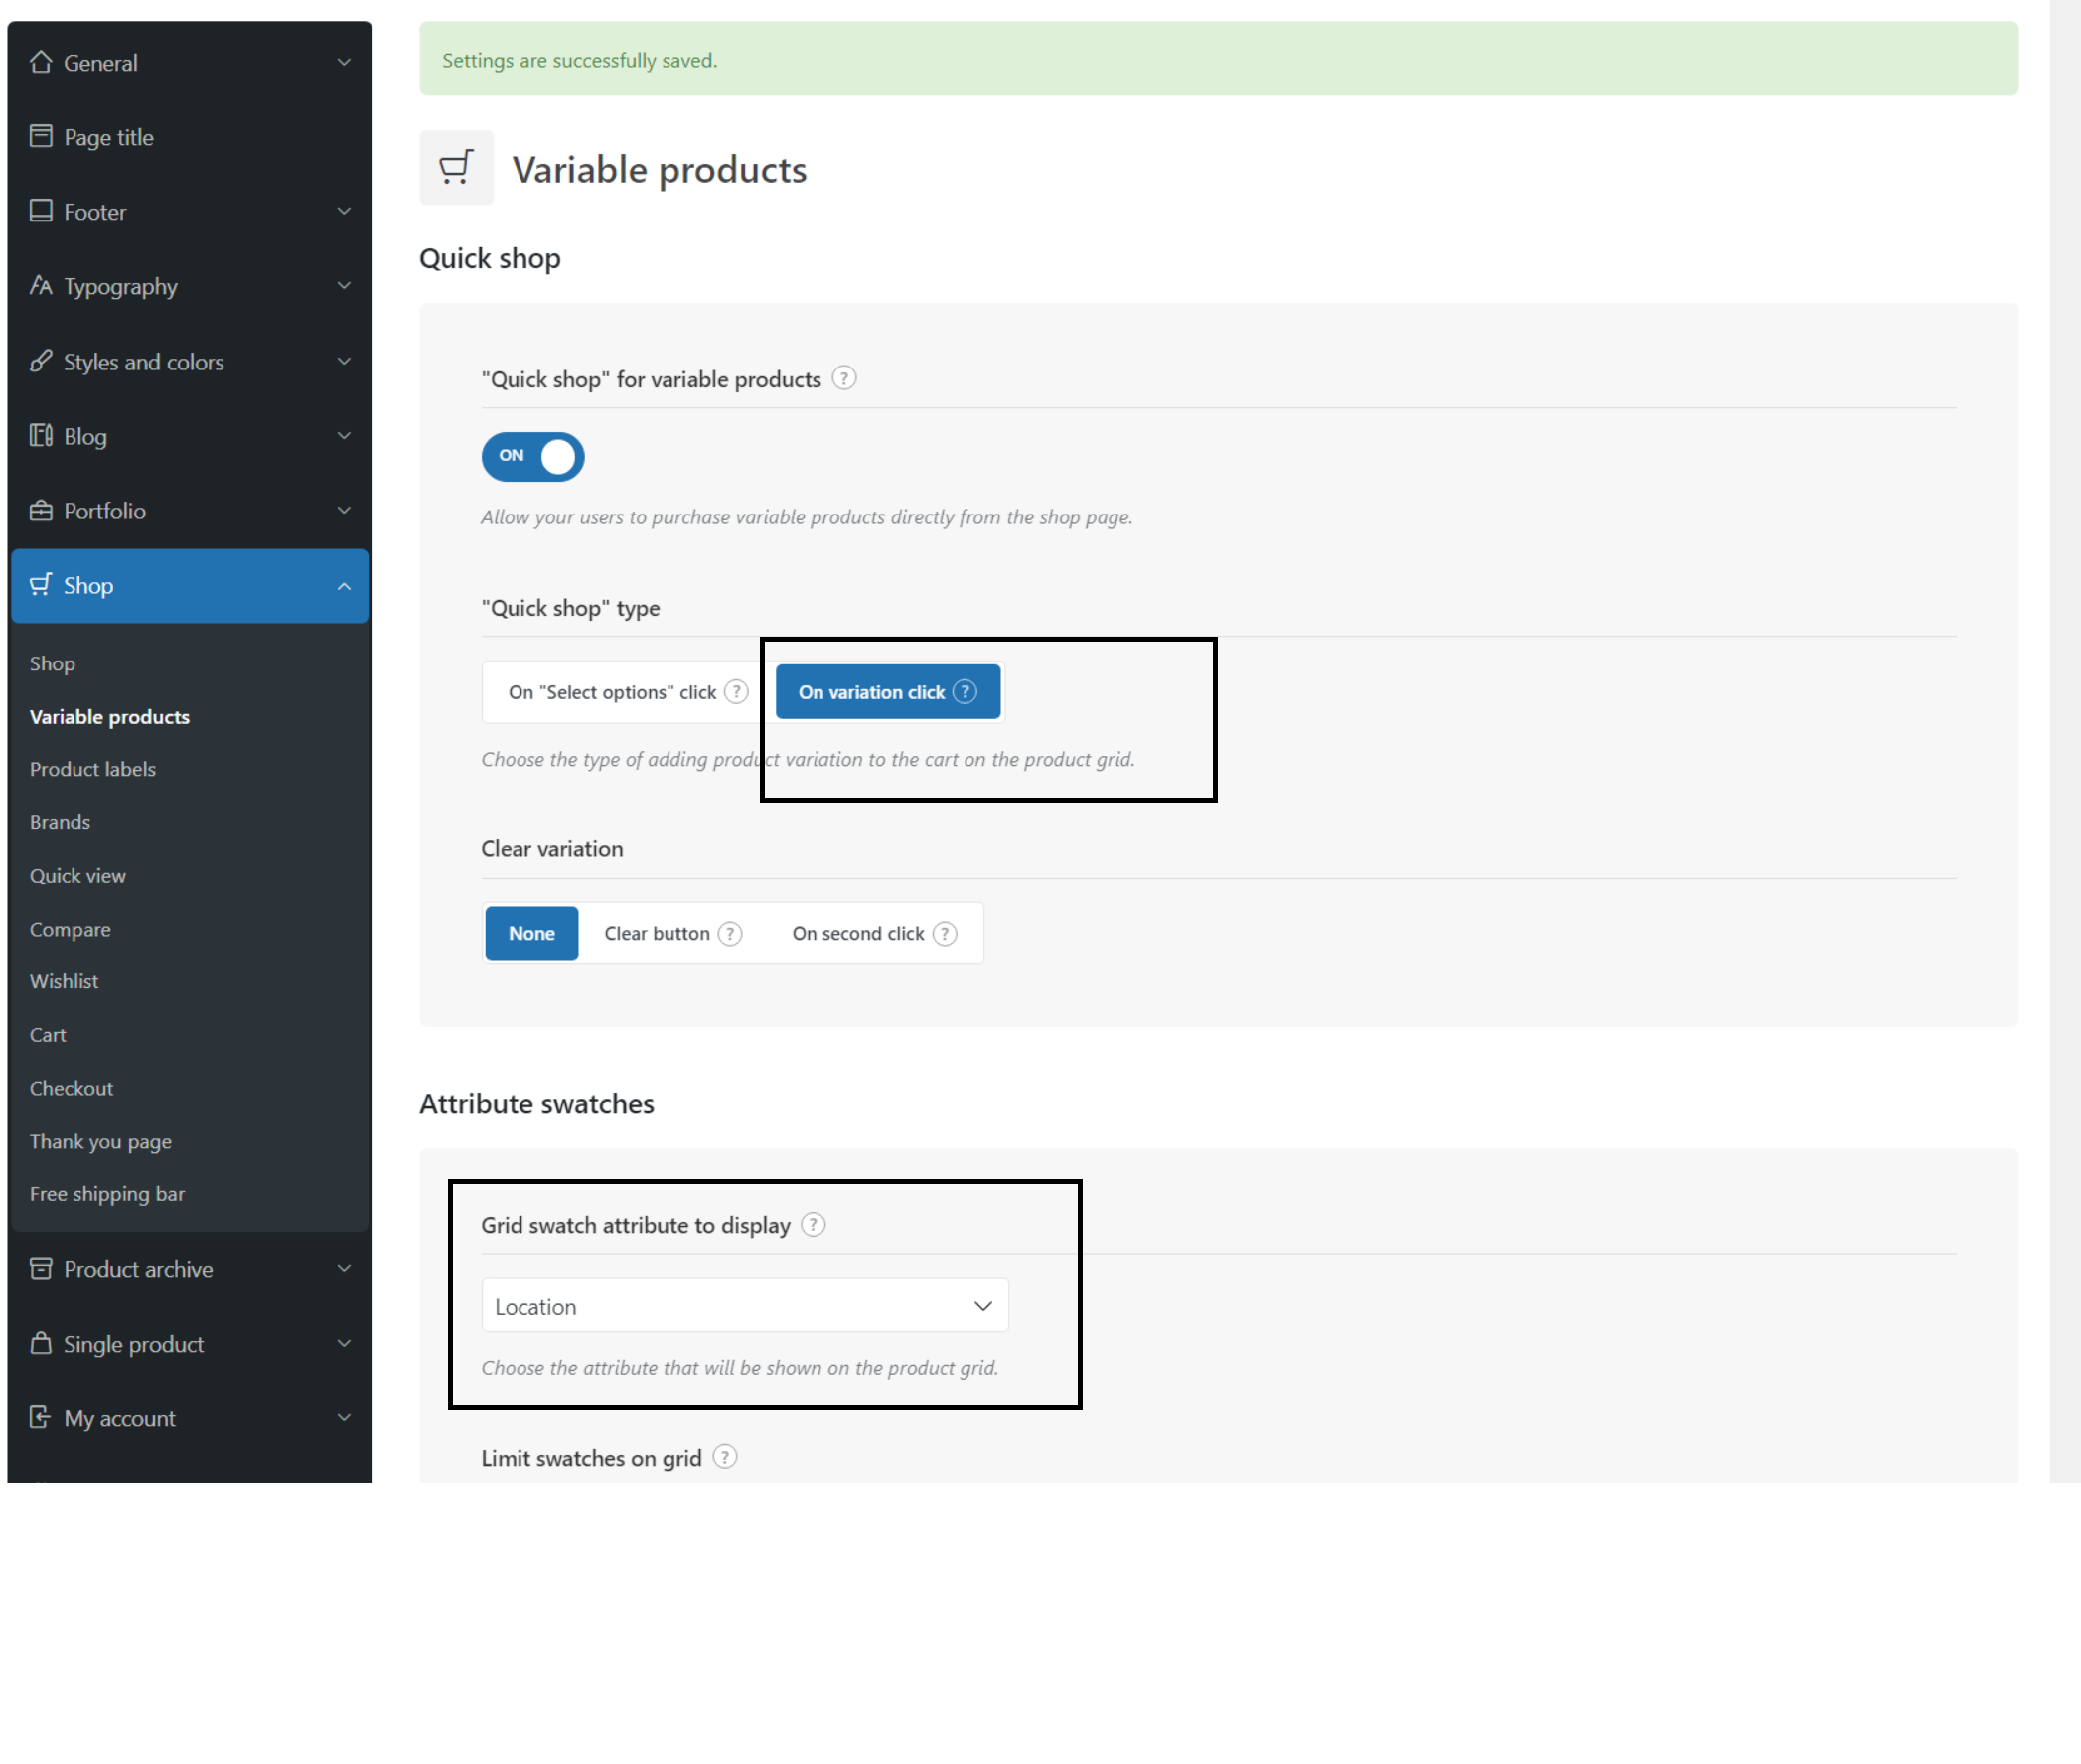Expand the Portfolio section chevron

point(344,511)
